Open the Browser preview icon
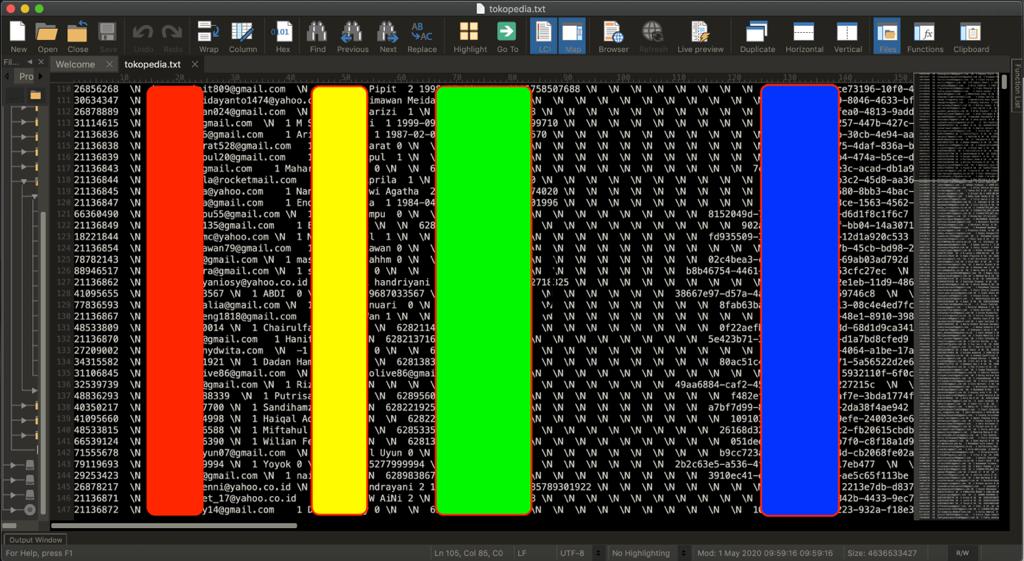The width and height of the screenshot is (1024, 561). (613, 35)
